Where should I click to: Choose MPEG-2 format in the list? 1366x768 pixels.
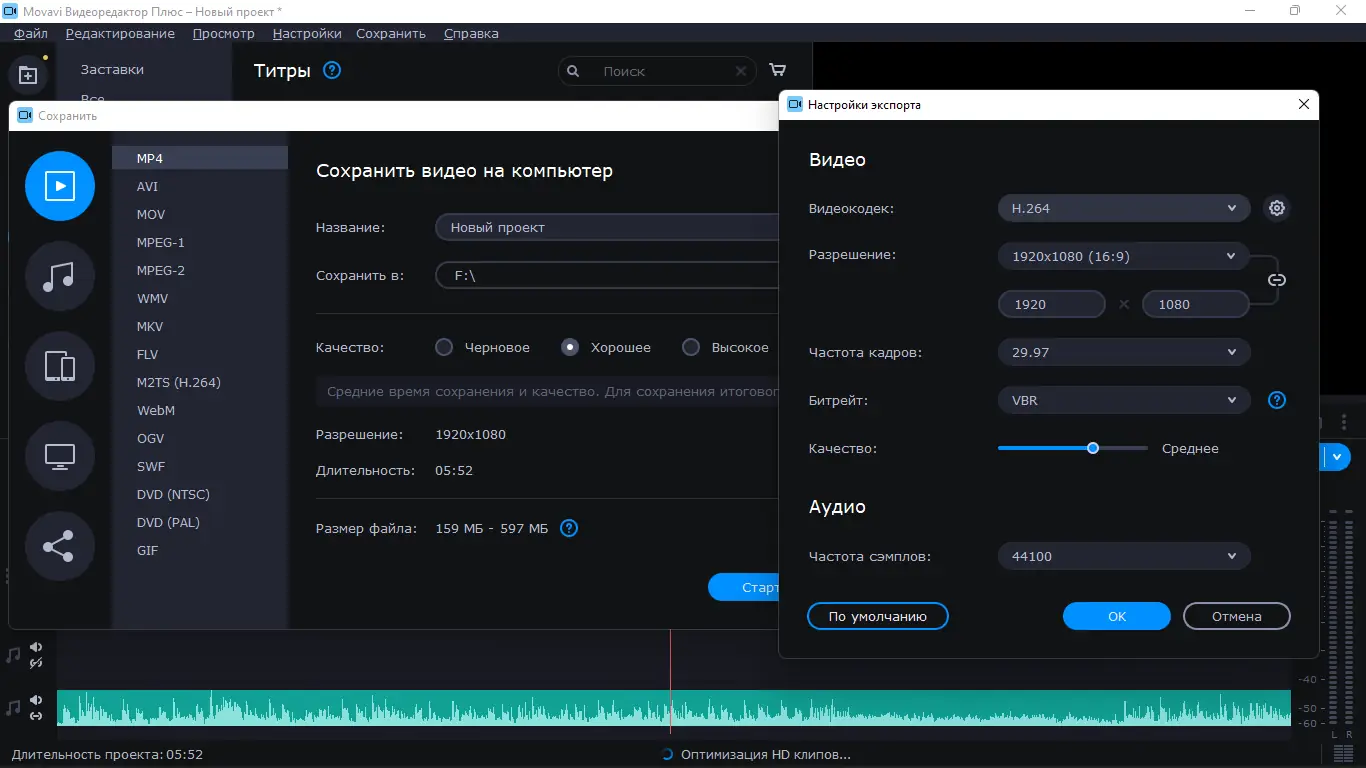click(200, 270)
